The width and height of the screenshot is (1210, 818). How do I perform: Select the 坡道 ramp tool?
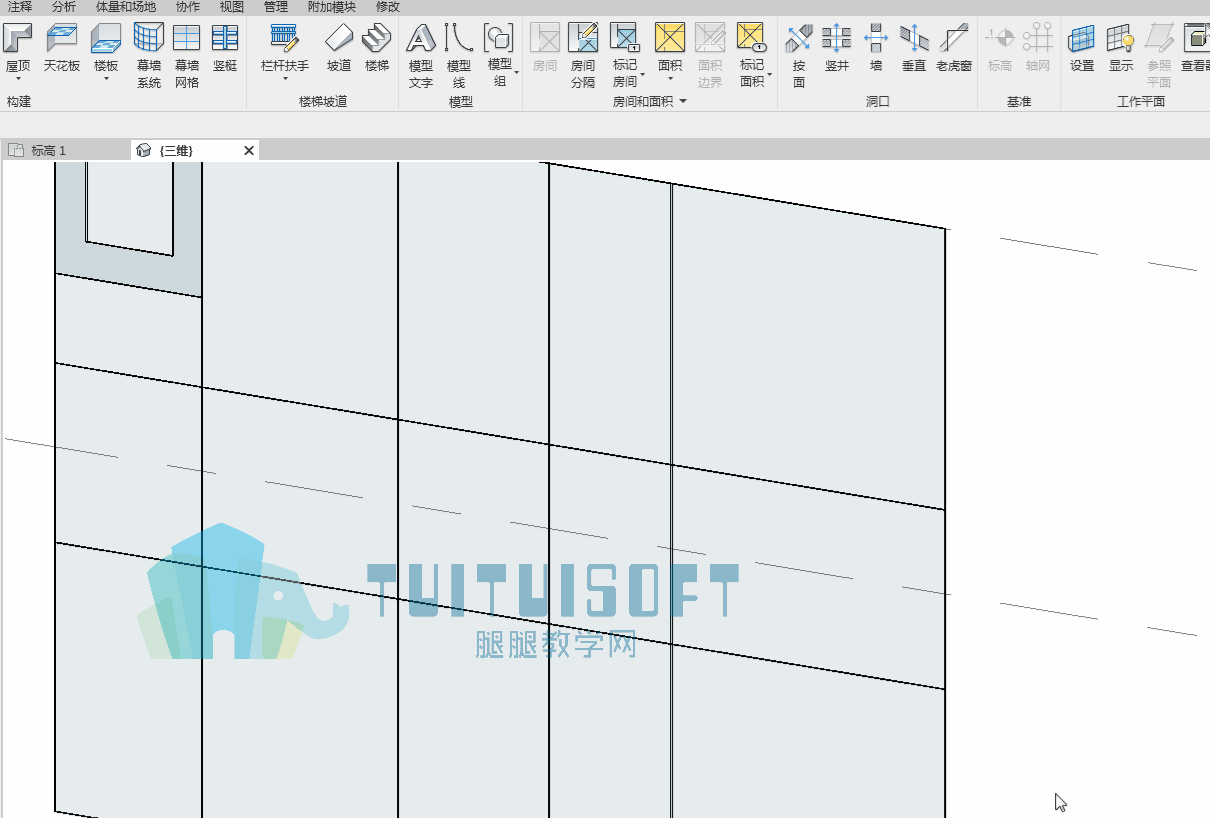tap(339, 48)
